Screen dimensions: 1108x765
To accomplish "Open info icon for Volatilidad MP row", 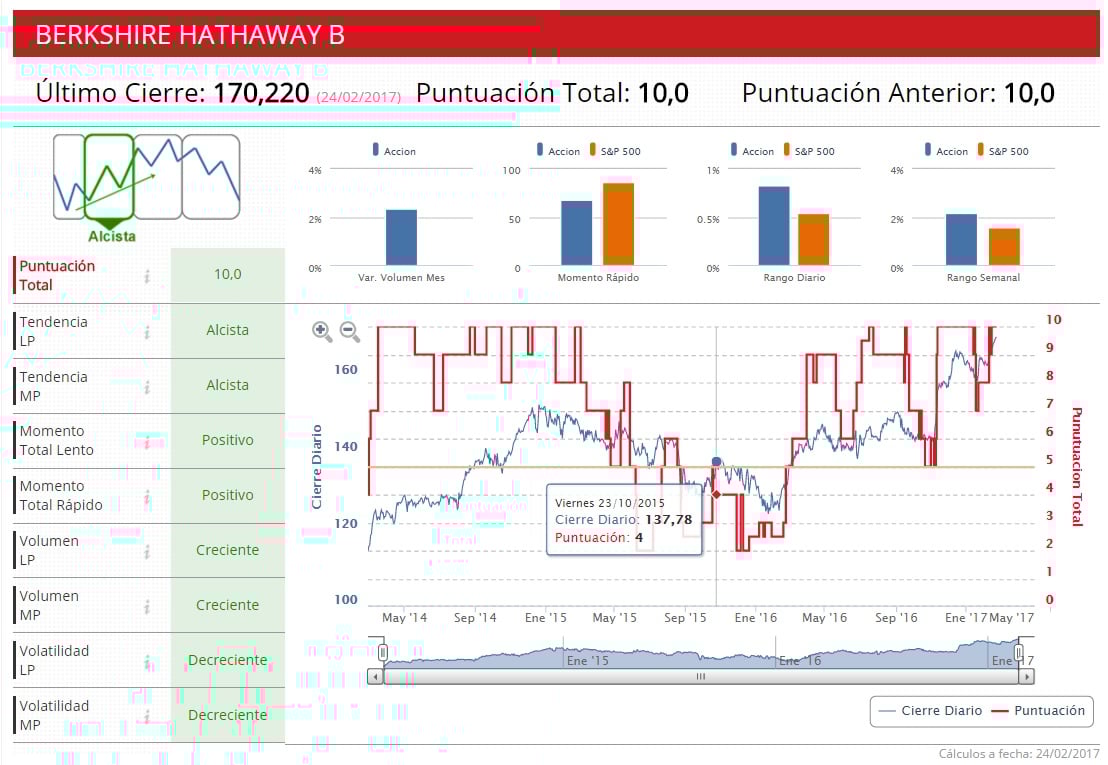I will [x=147, y=717].
